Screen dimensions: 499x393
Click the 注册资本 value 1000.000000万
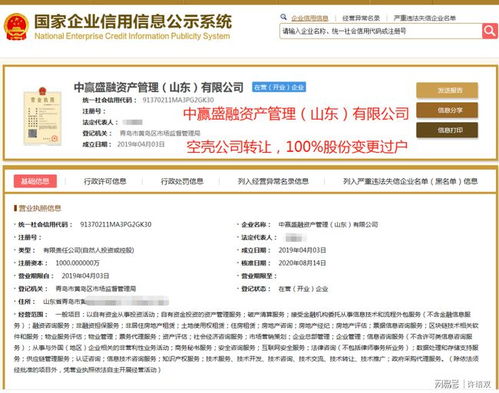point(77,263)
